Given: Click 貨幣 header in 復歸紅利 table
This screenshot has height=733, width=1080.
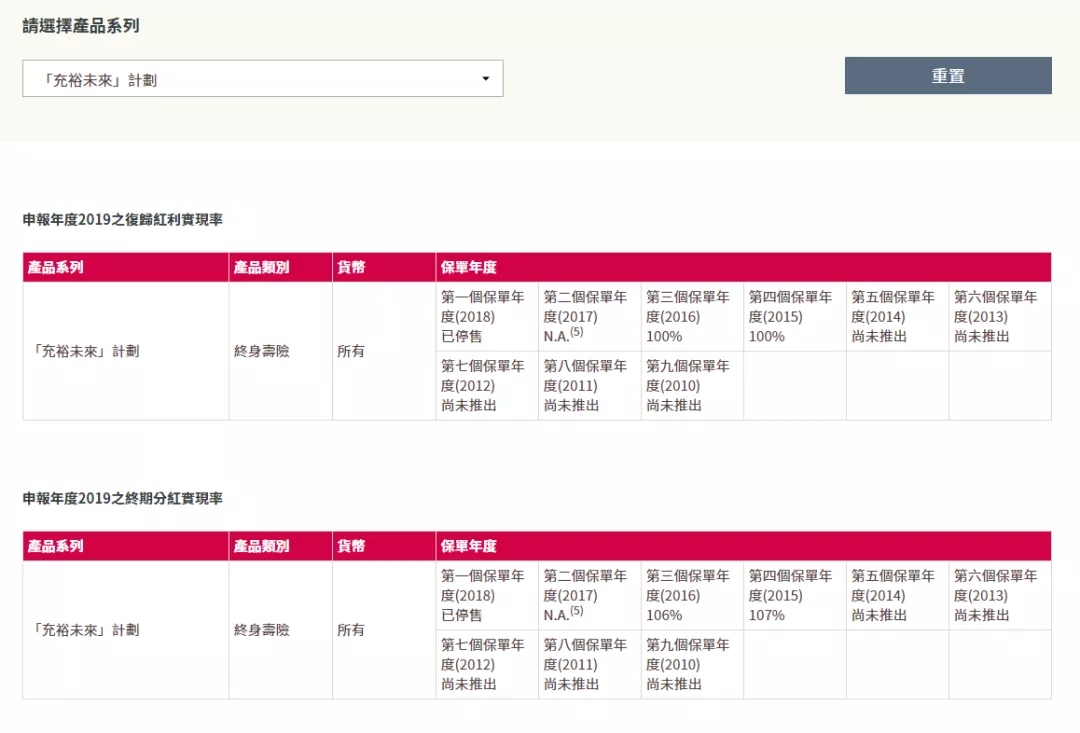Looking at the screenshot, I should [x=384, y=267].
